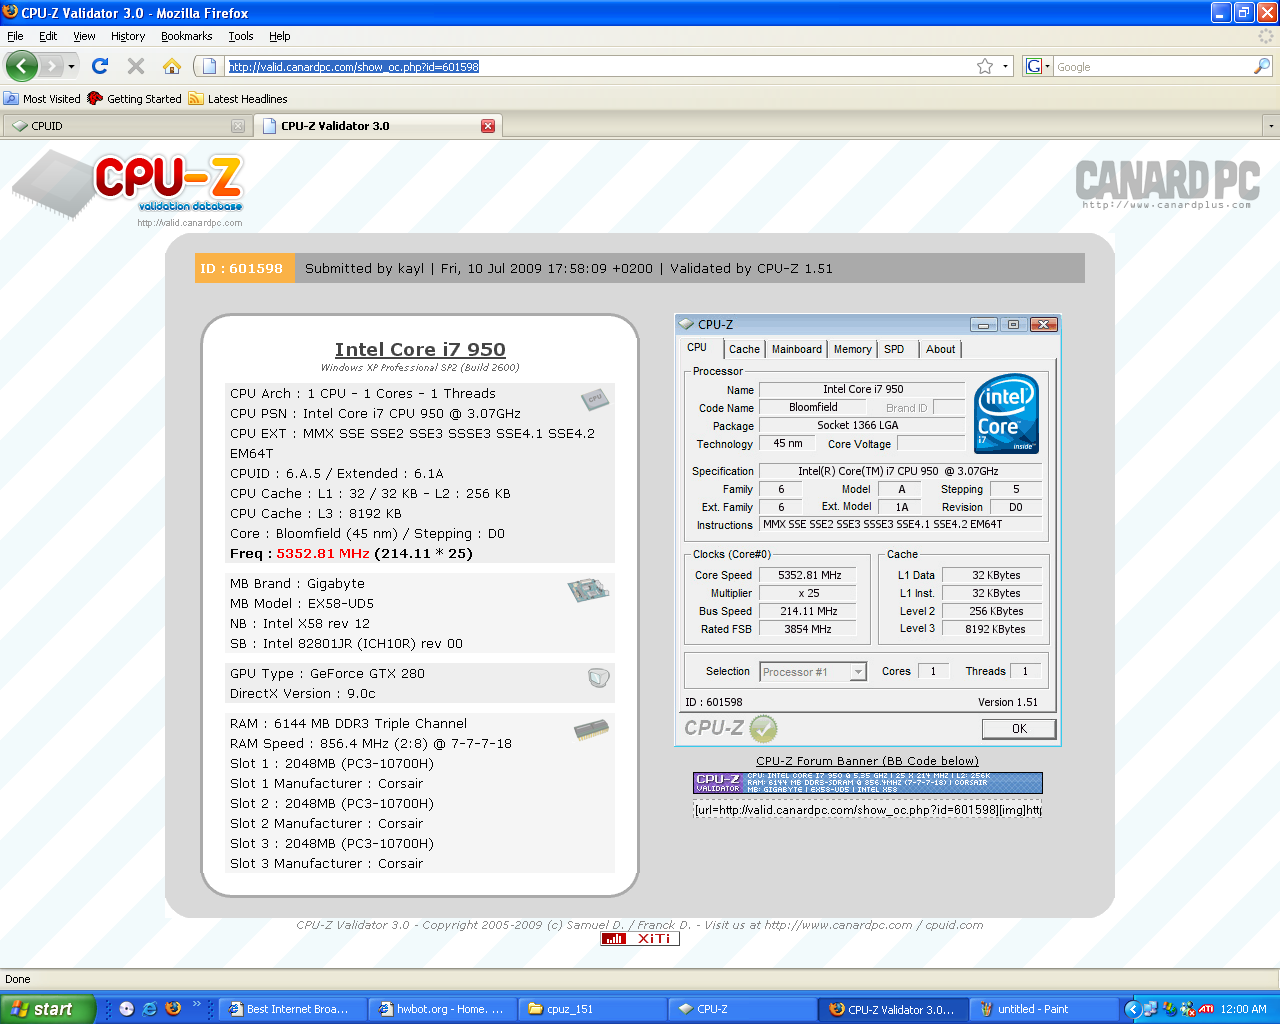Open the Getting Started bookmark
Image resolution: width=1280 pixels, height=1024 pixels.
[x=134, y=99]
